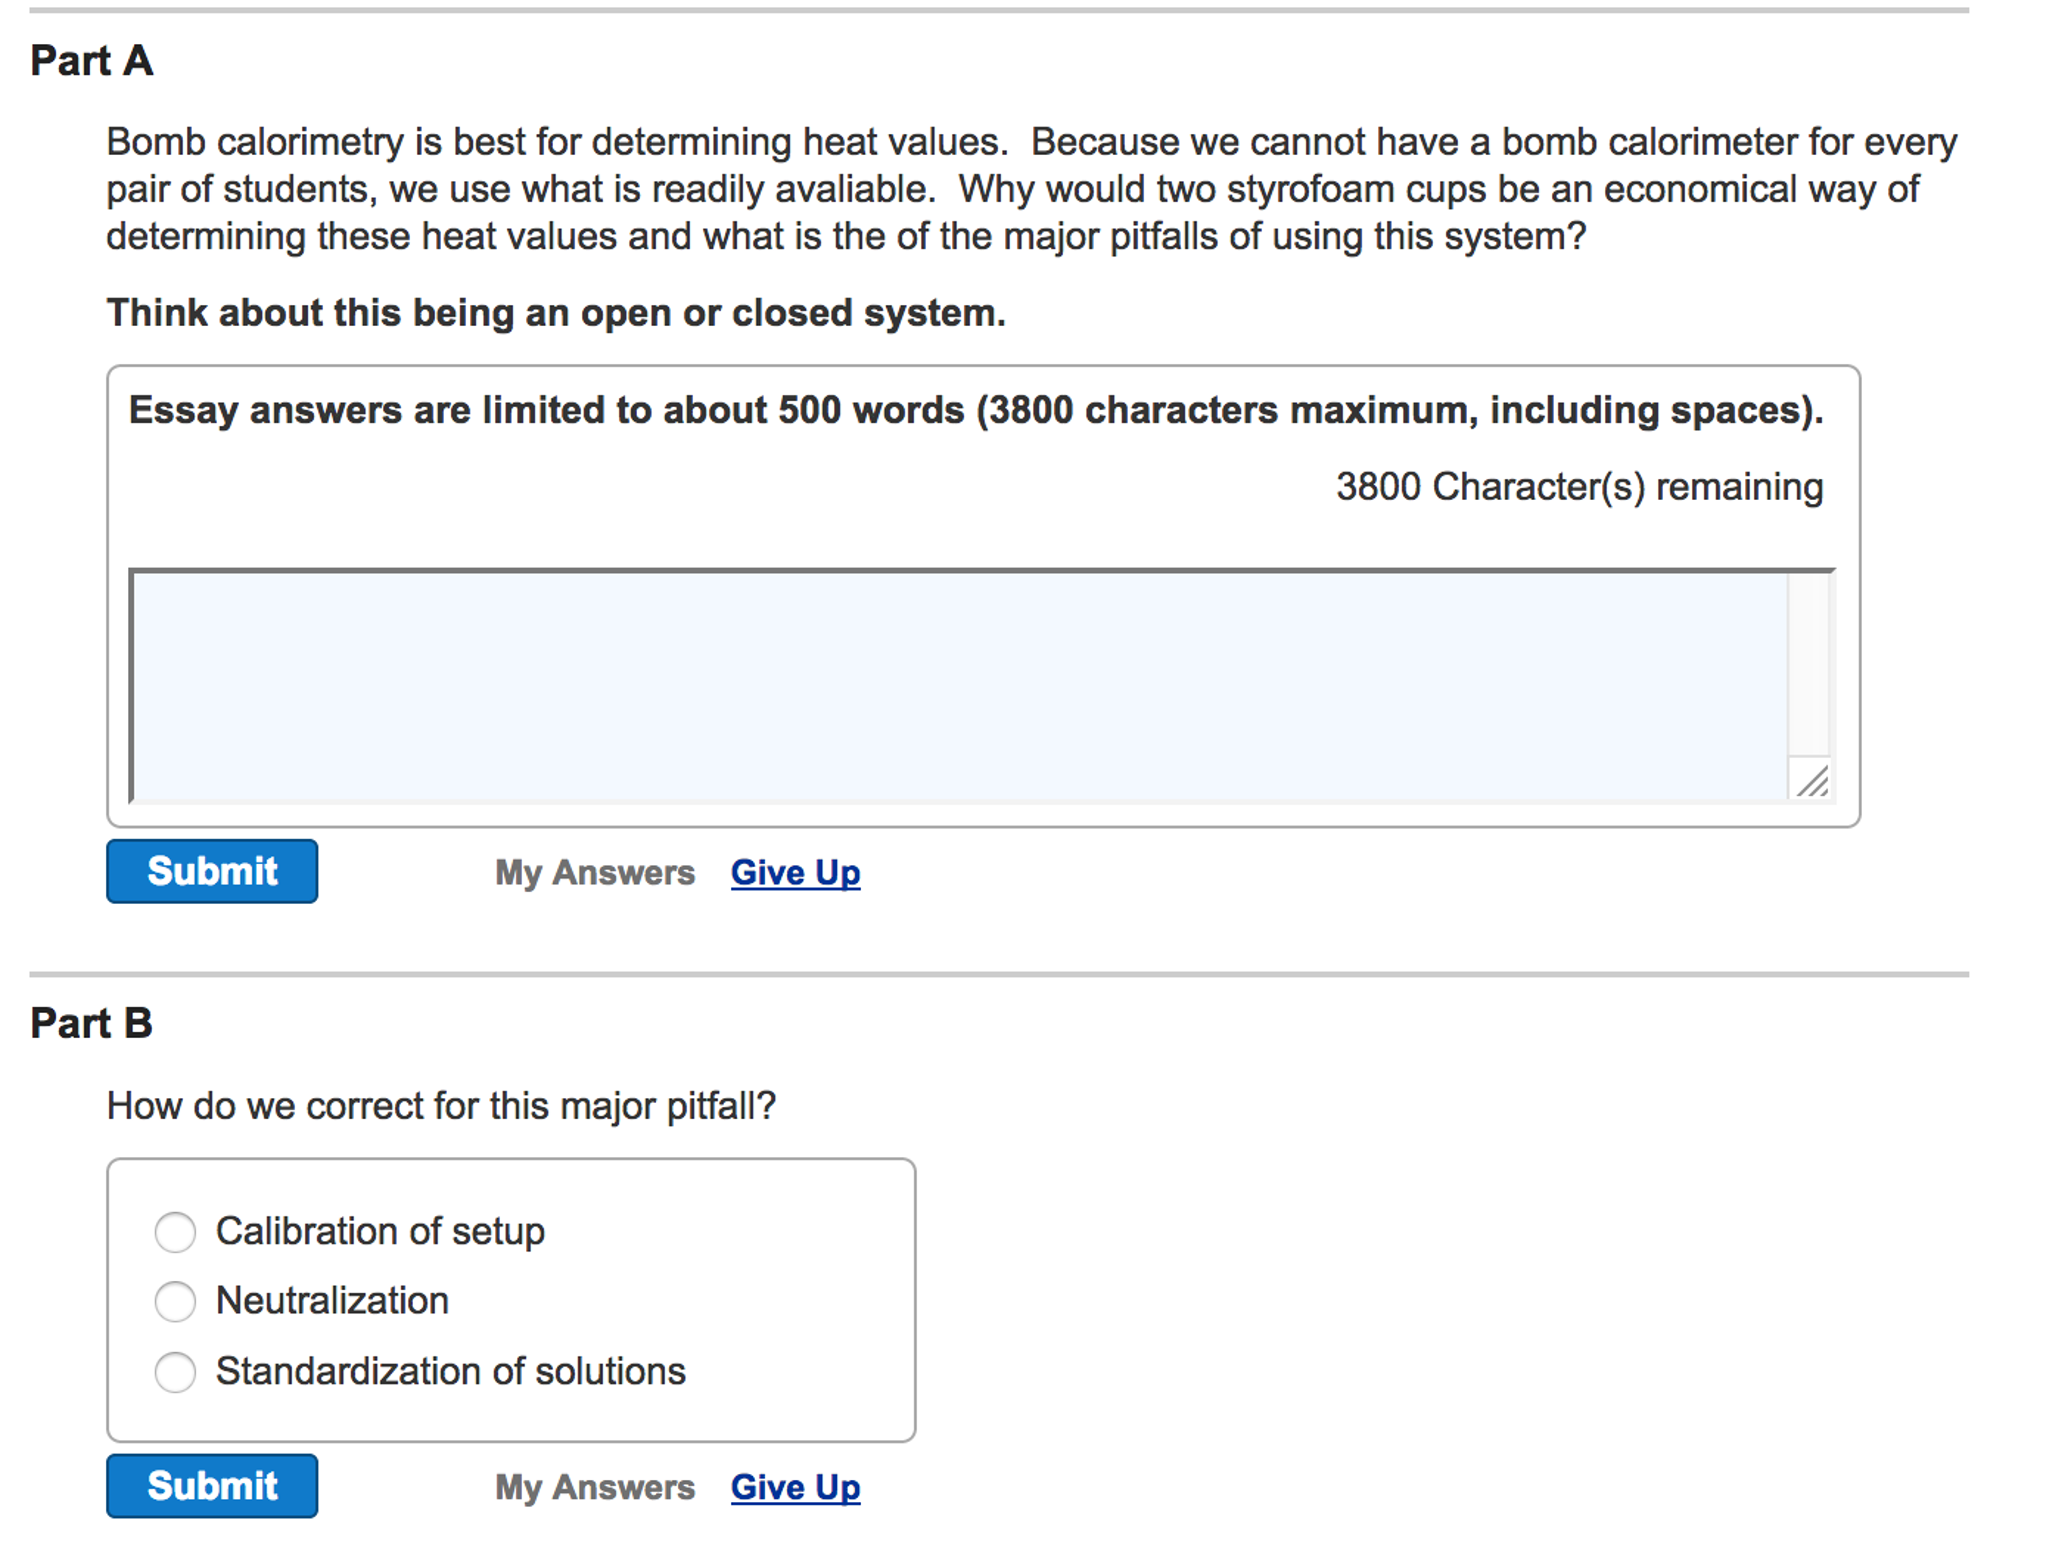Submit the Part A essay answer

(212, 871)
